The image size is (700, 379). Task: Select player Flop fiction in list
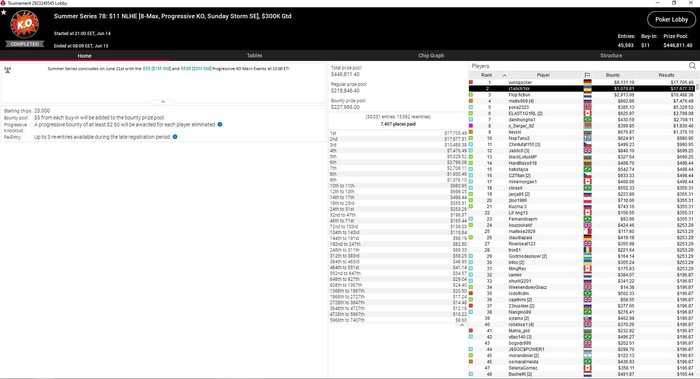click(x=520, y=95)
